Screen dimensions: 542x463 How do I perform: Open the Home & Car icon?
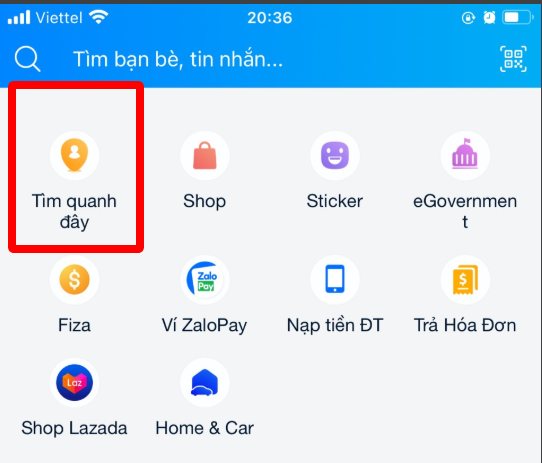point(205,382)
